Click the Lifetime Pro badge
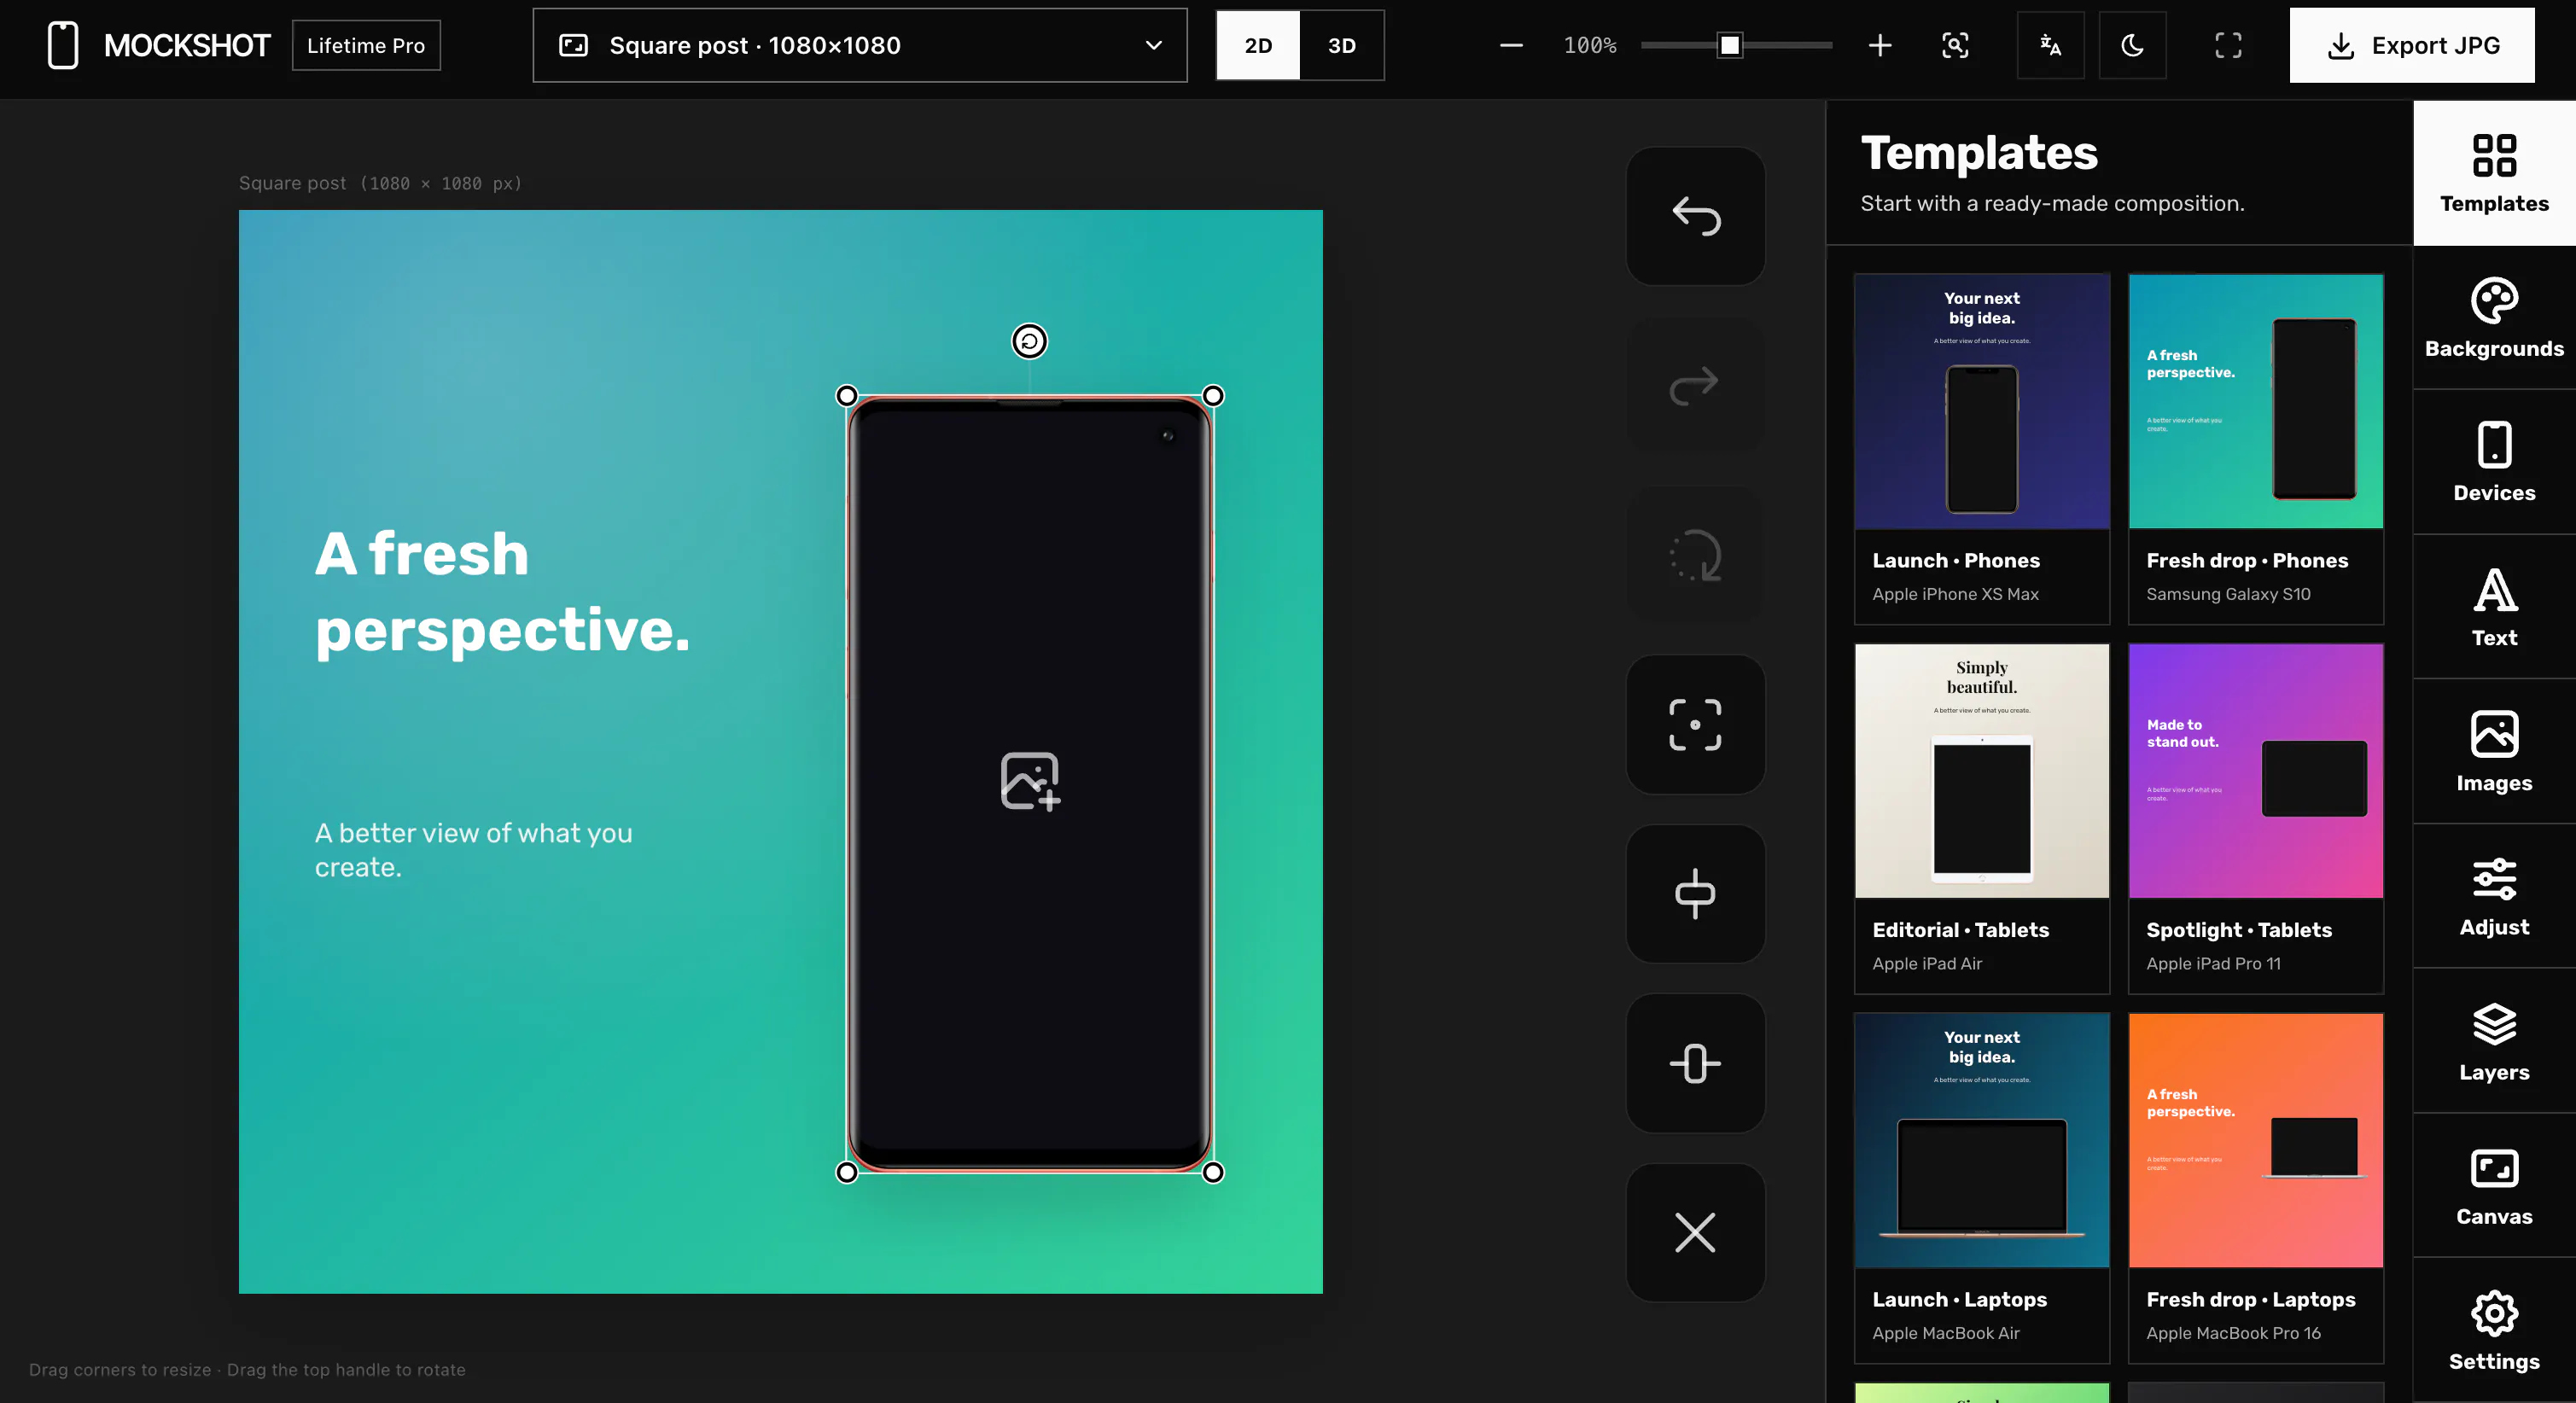This screenshot has width=2576, height=1403. [366, 45]
